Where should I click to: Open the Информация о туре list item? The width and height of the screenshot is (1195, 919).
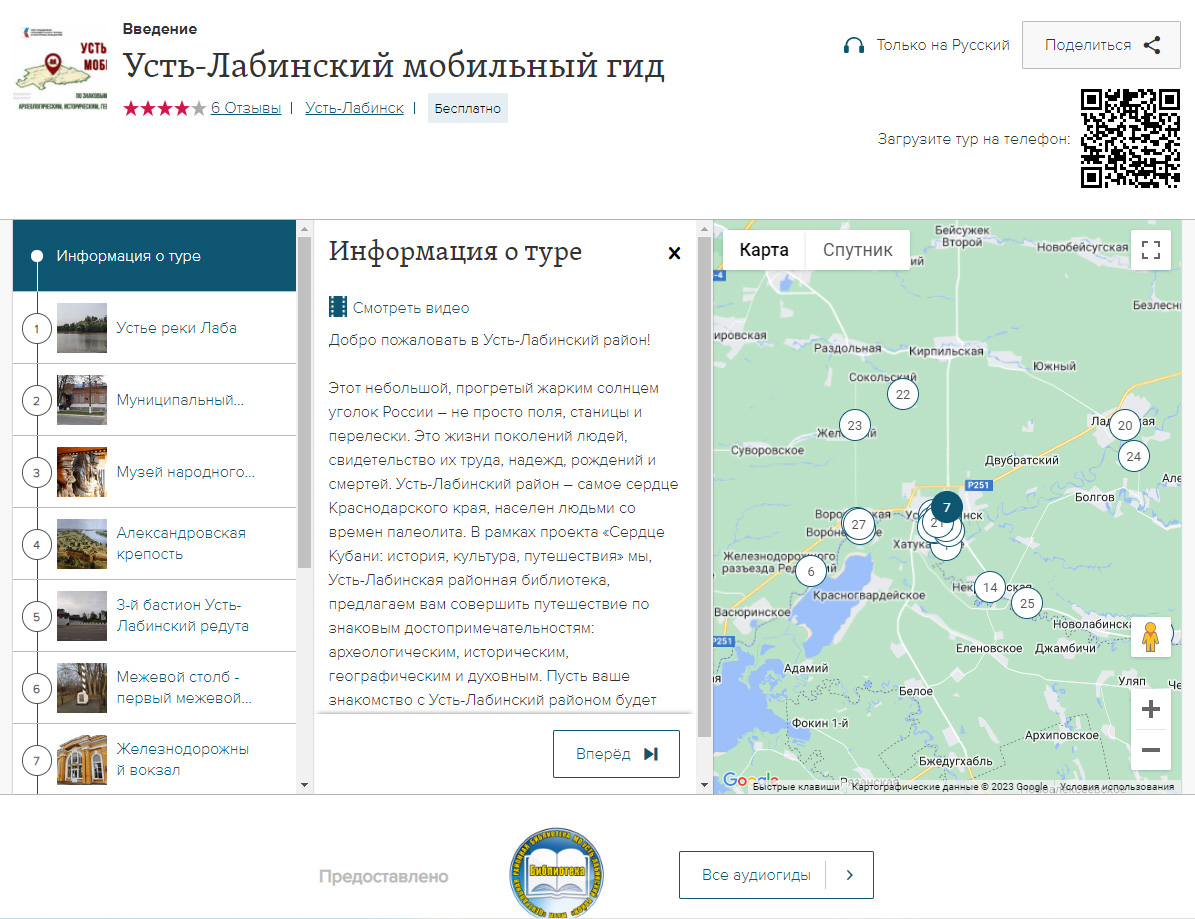click(x=154, y=256)
